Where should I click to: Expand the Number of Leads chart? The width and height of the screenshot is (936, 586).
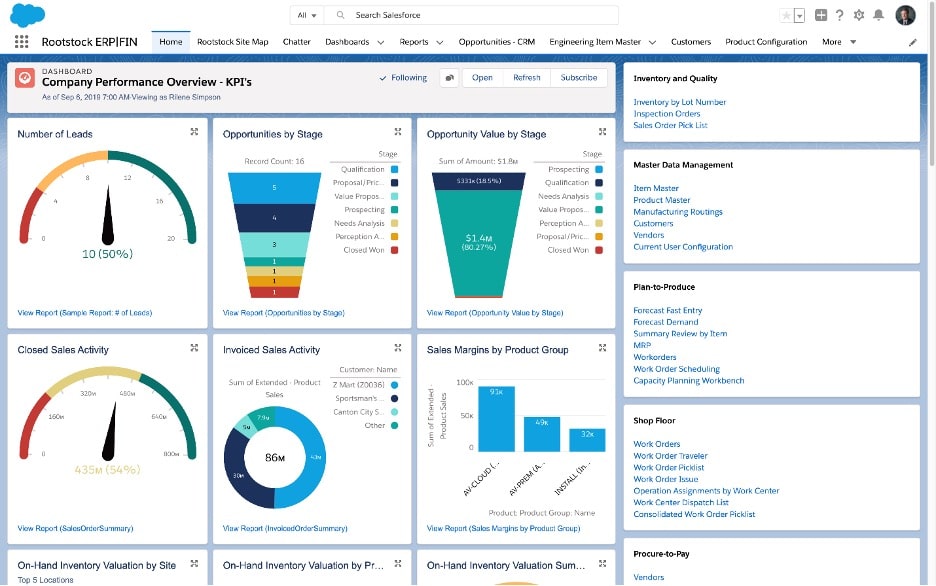click(x=194, y=131)
